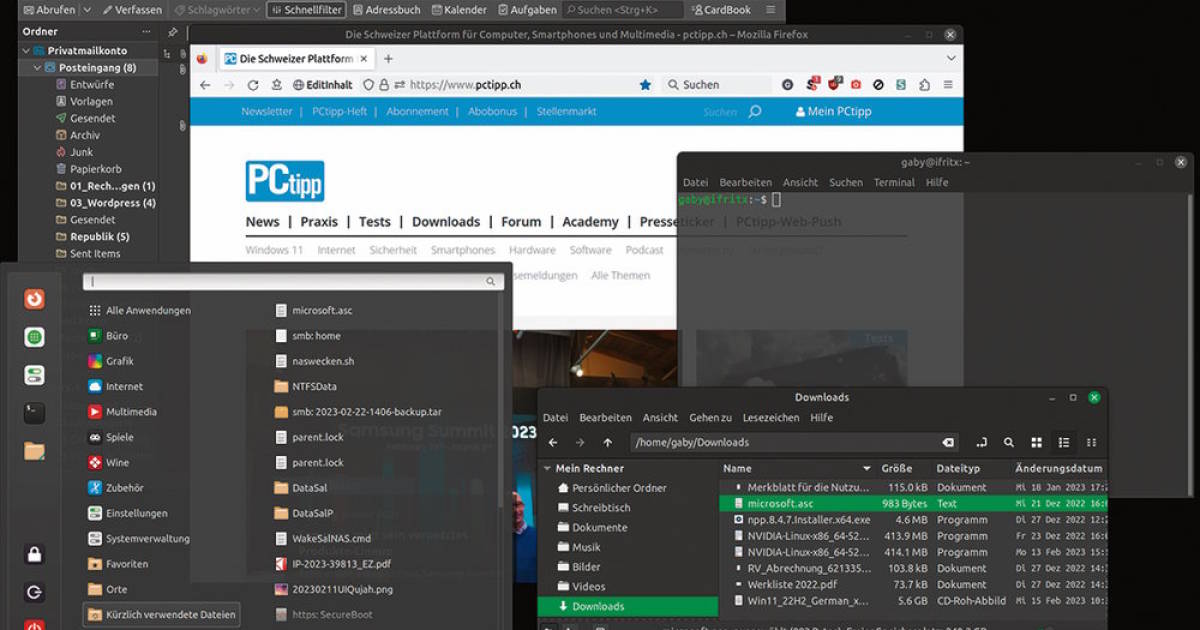Viewport: 1200px width, 630px height.
Task: Switch the file manager to compact view
Action: click(x=1091, y=443)
